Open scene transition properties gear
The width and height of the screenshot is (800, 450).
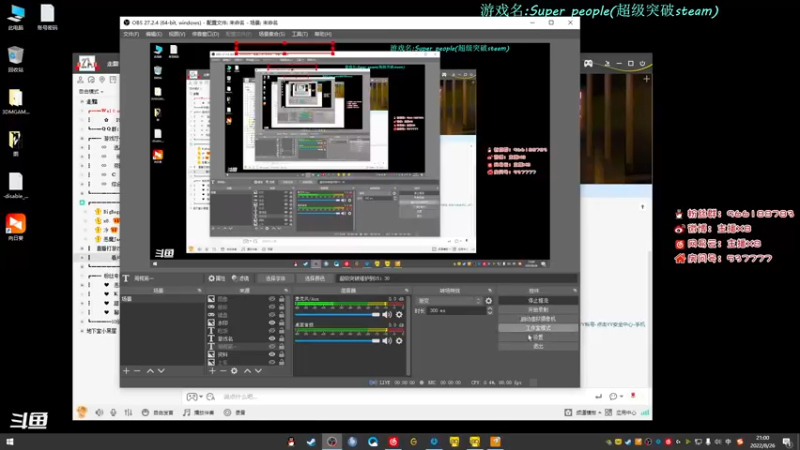(x=488, y=301)
